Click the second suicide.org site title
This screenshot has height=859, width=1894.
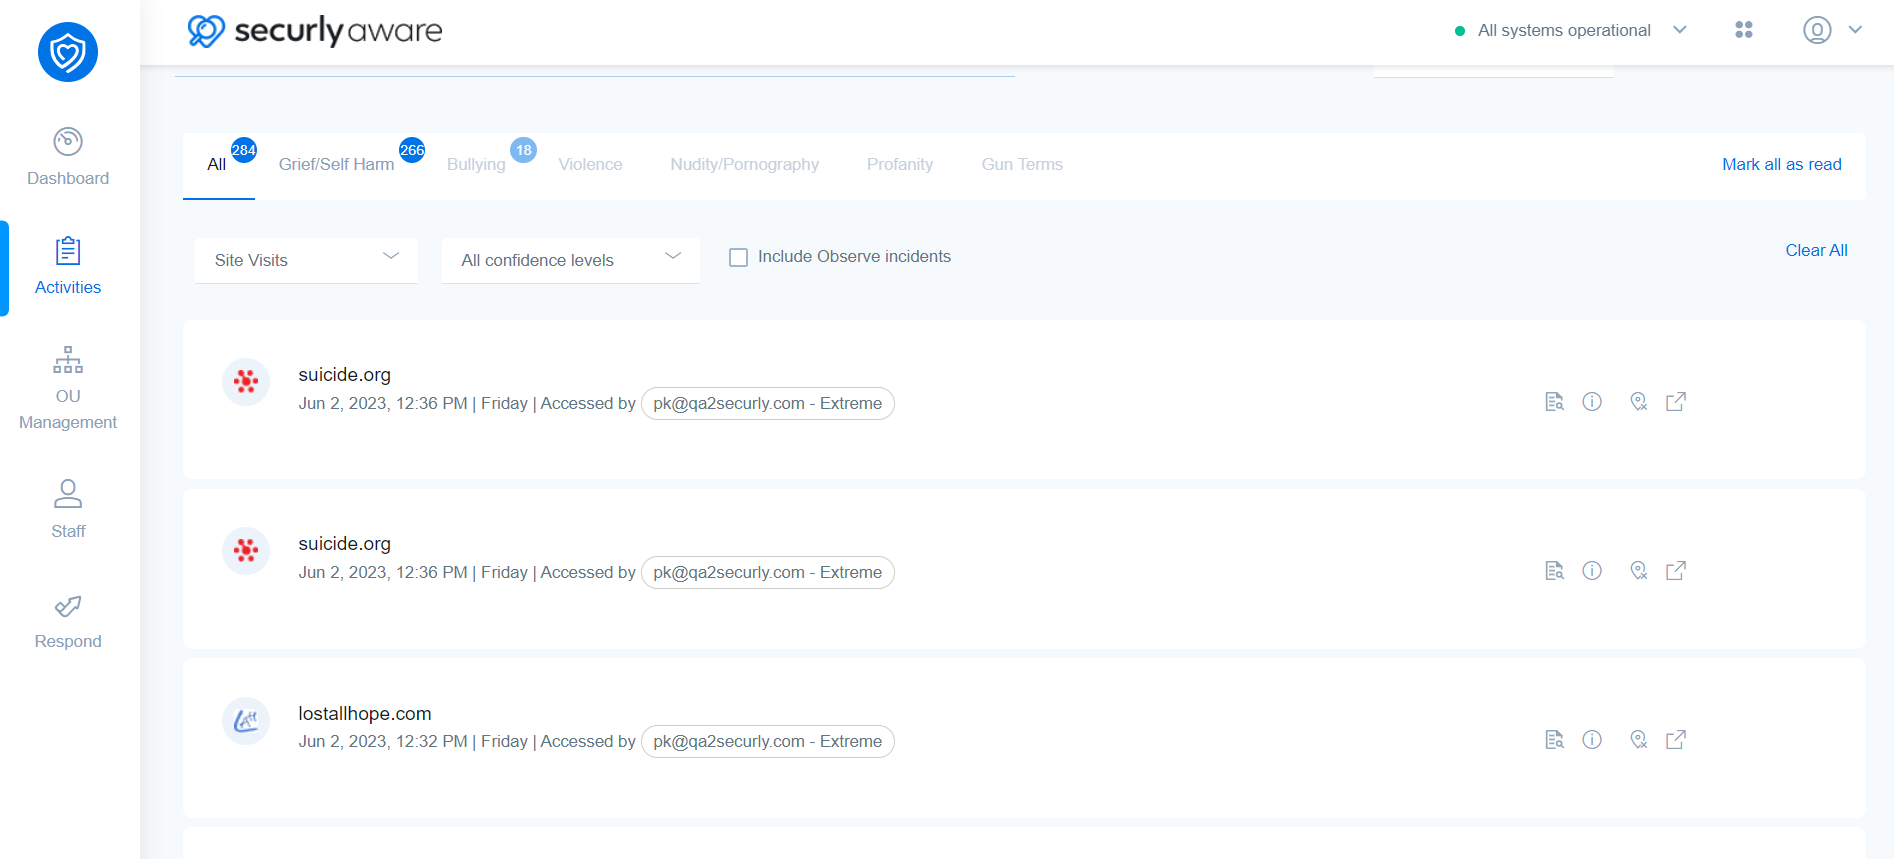[x=345, y=544]
